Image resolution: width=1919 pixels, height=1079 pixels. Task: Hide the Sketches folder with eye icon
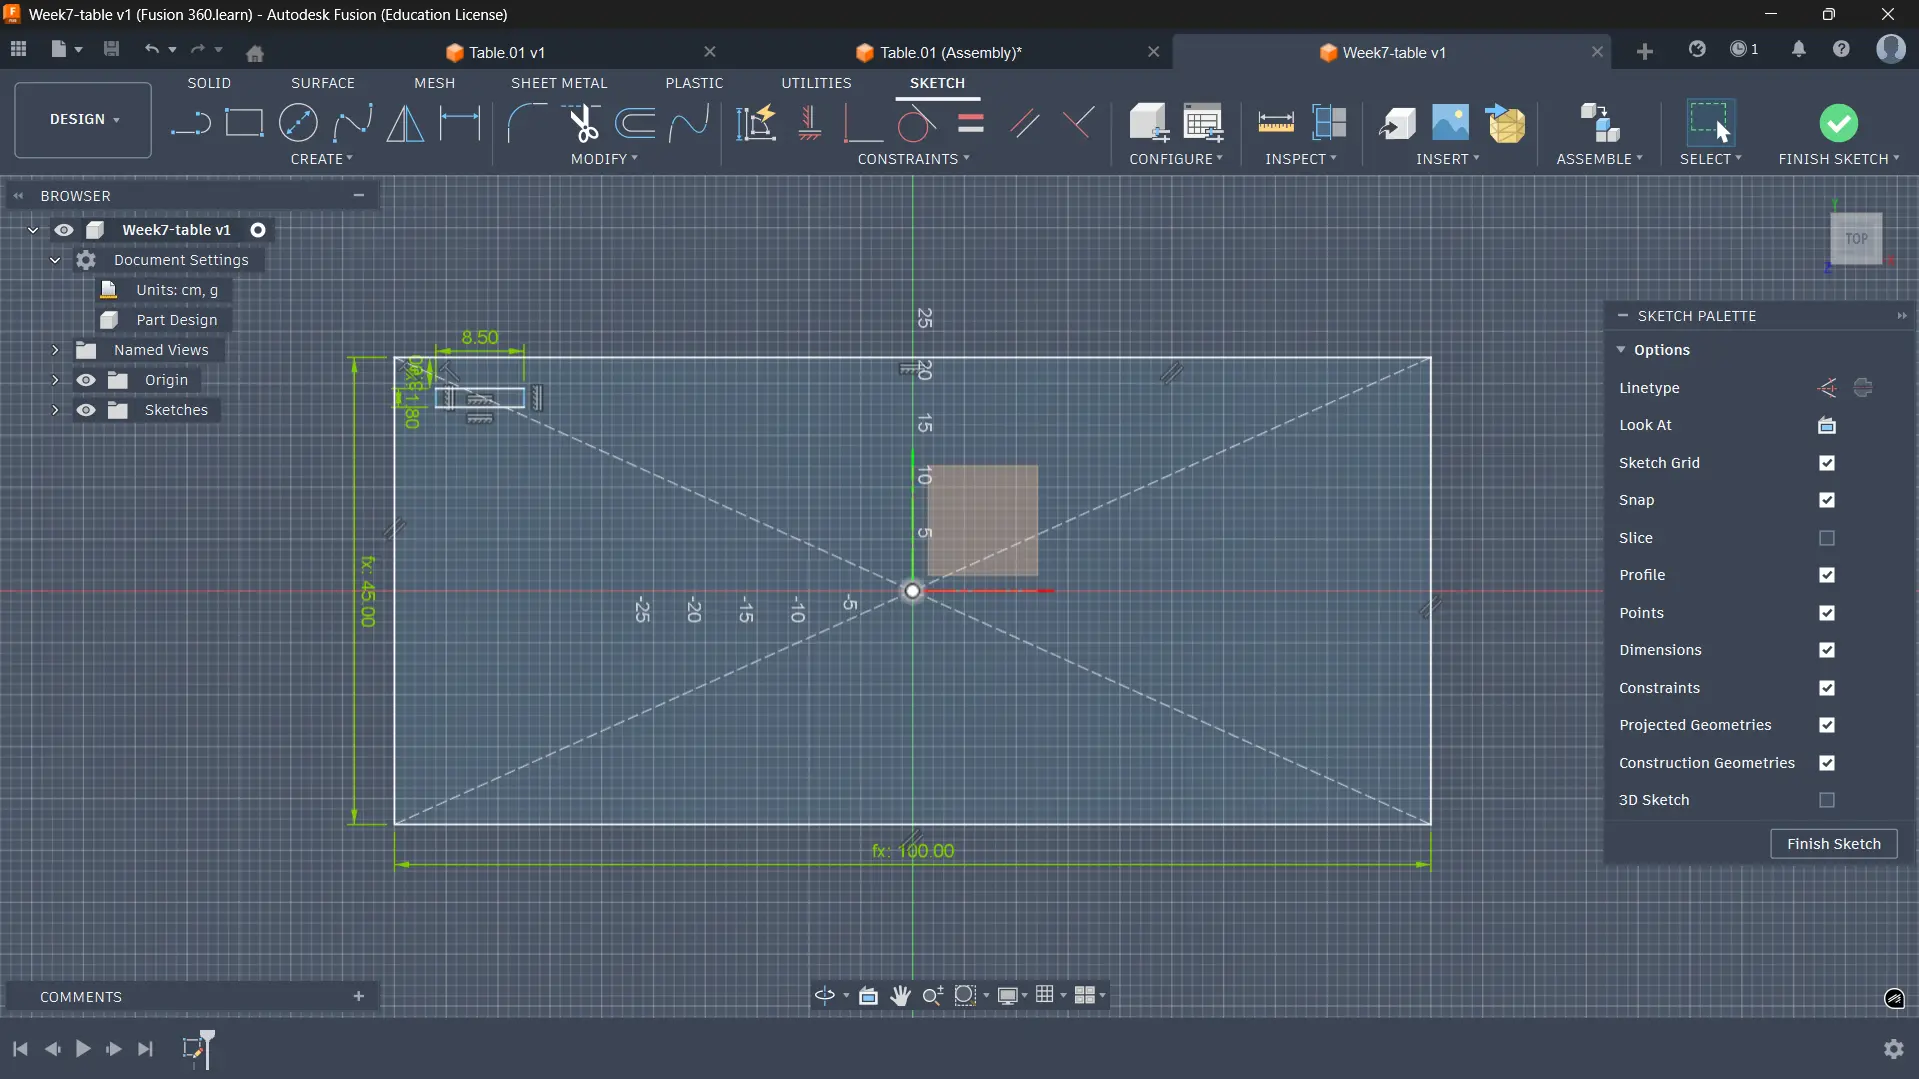pyautogui.click(x=86, y=410)
